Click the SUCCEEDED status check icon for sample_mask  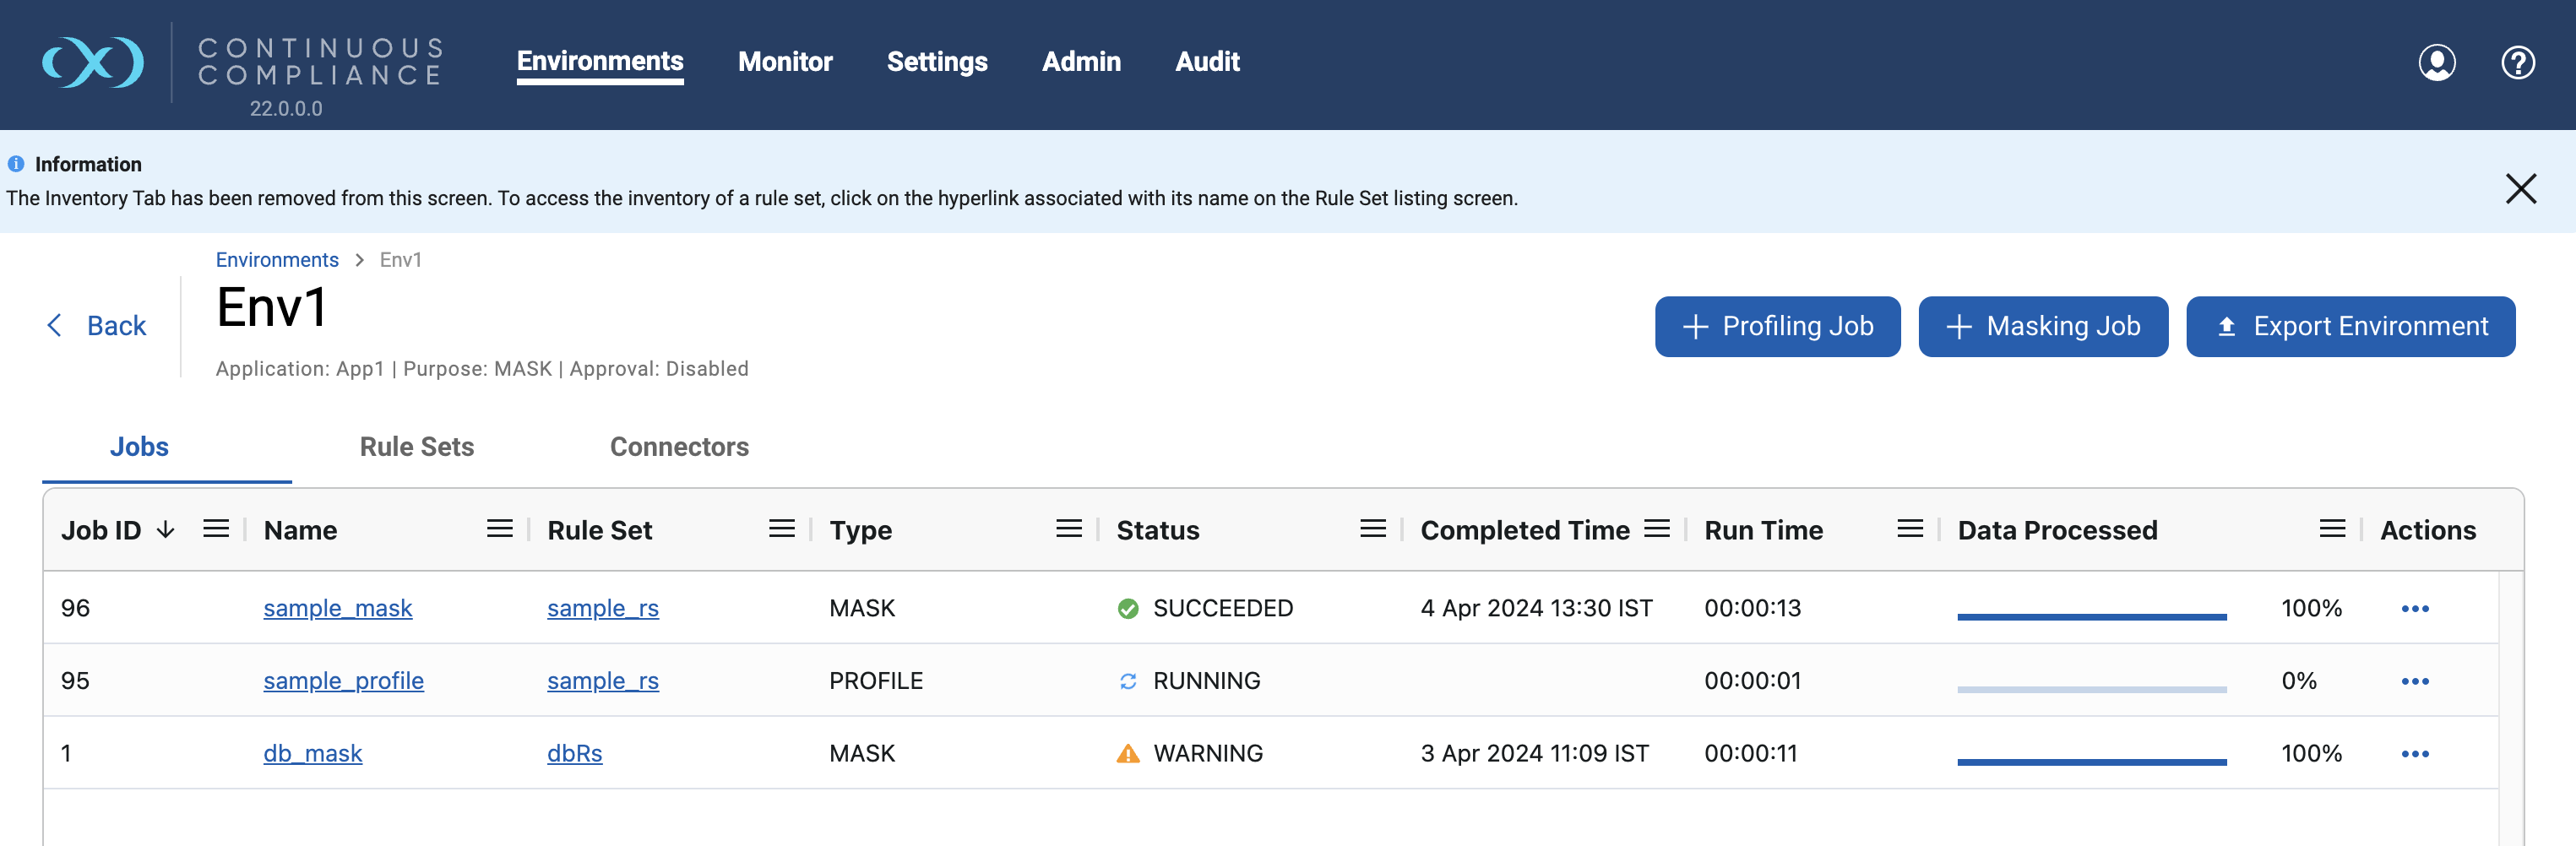click(x=1128, y=607)
